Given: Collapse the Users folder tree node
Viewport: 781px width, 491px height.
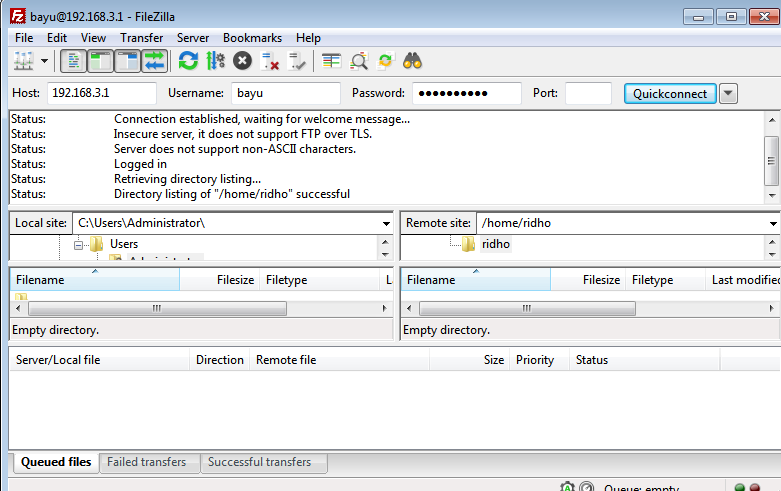Looking at the screenshot, I should 78,245.
